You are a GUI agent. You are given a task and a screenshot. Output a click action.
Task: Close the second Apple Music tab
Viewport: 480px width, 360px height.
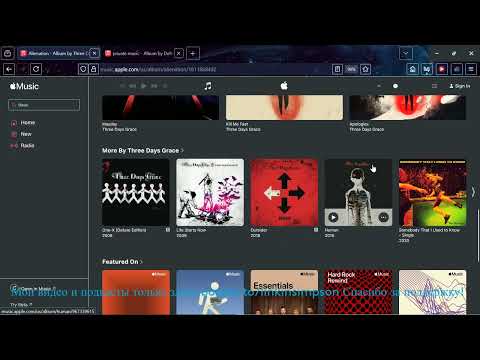pyautogui.click(x=179, y=53)
